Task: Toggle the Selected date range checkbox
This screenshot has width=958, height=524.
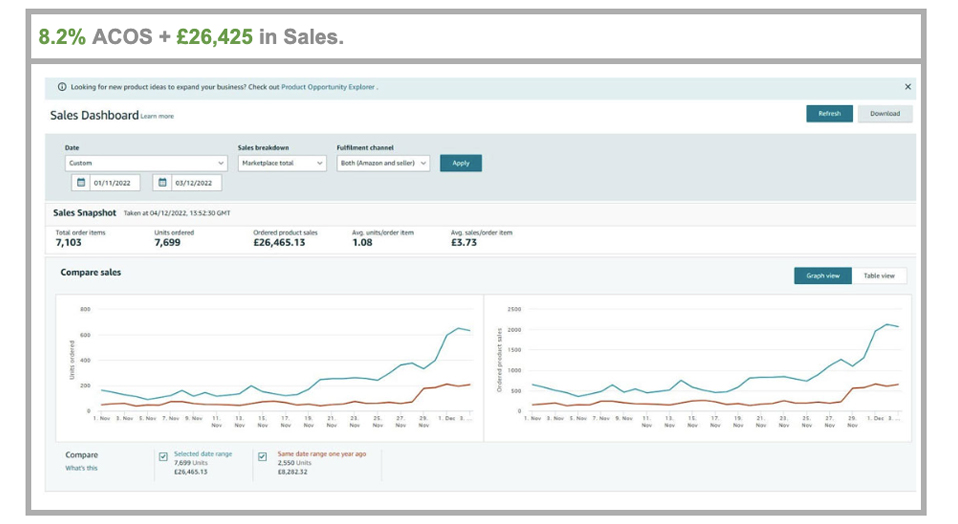Action: (163, 457)
